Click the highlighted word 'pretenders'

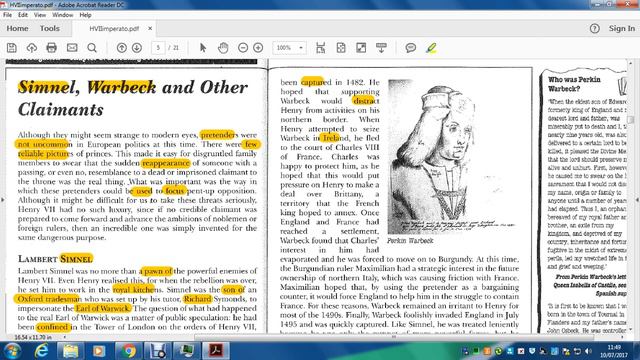(x=218, y=135)
